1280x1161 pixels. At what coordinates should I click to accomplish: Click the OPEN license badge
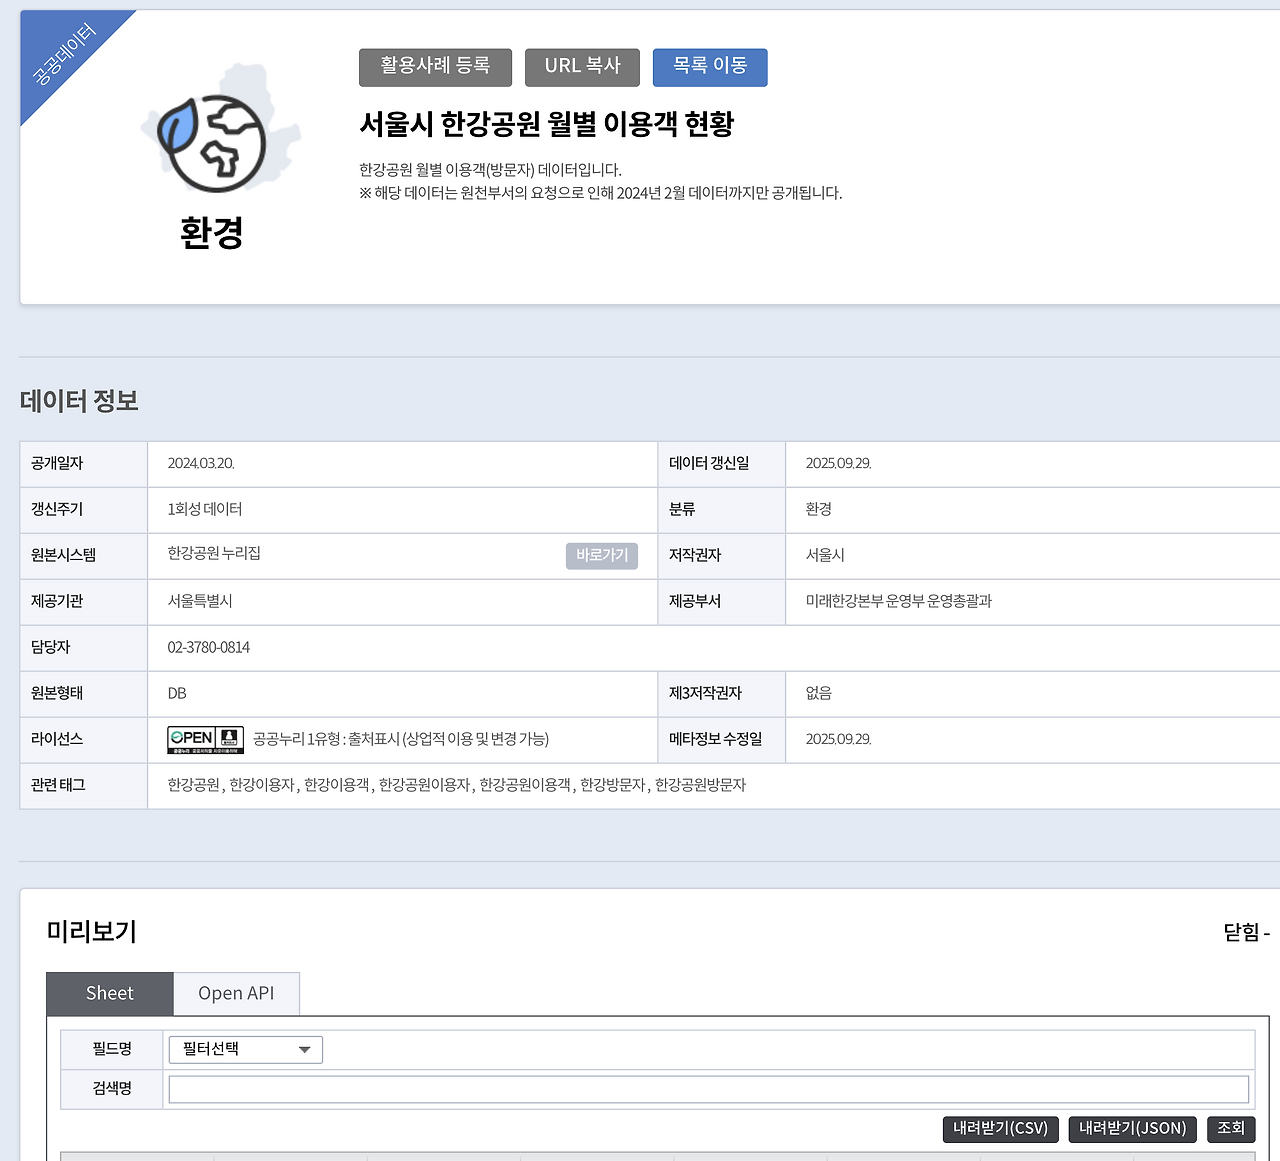pos(189,739)
